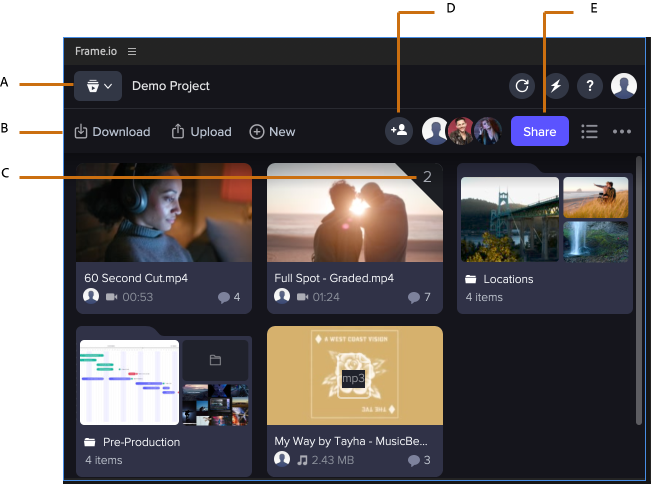Select the third collaborator avatar in the toolbar
The height and width of the screenshot is (484, 651).
click(488, 131)
